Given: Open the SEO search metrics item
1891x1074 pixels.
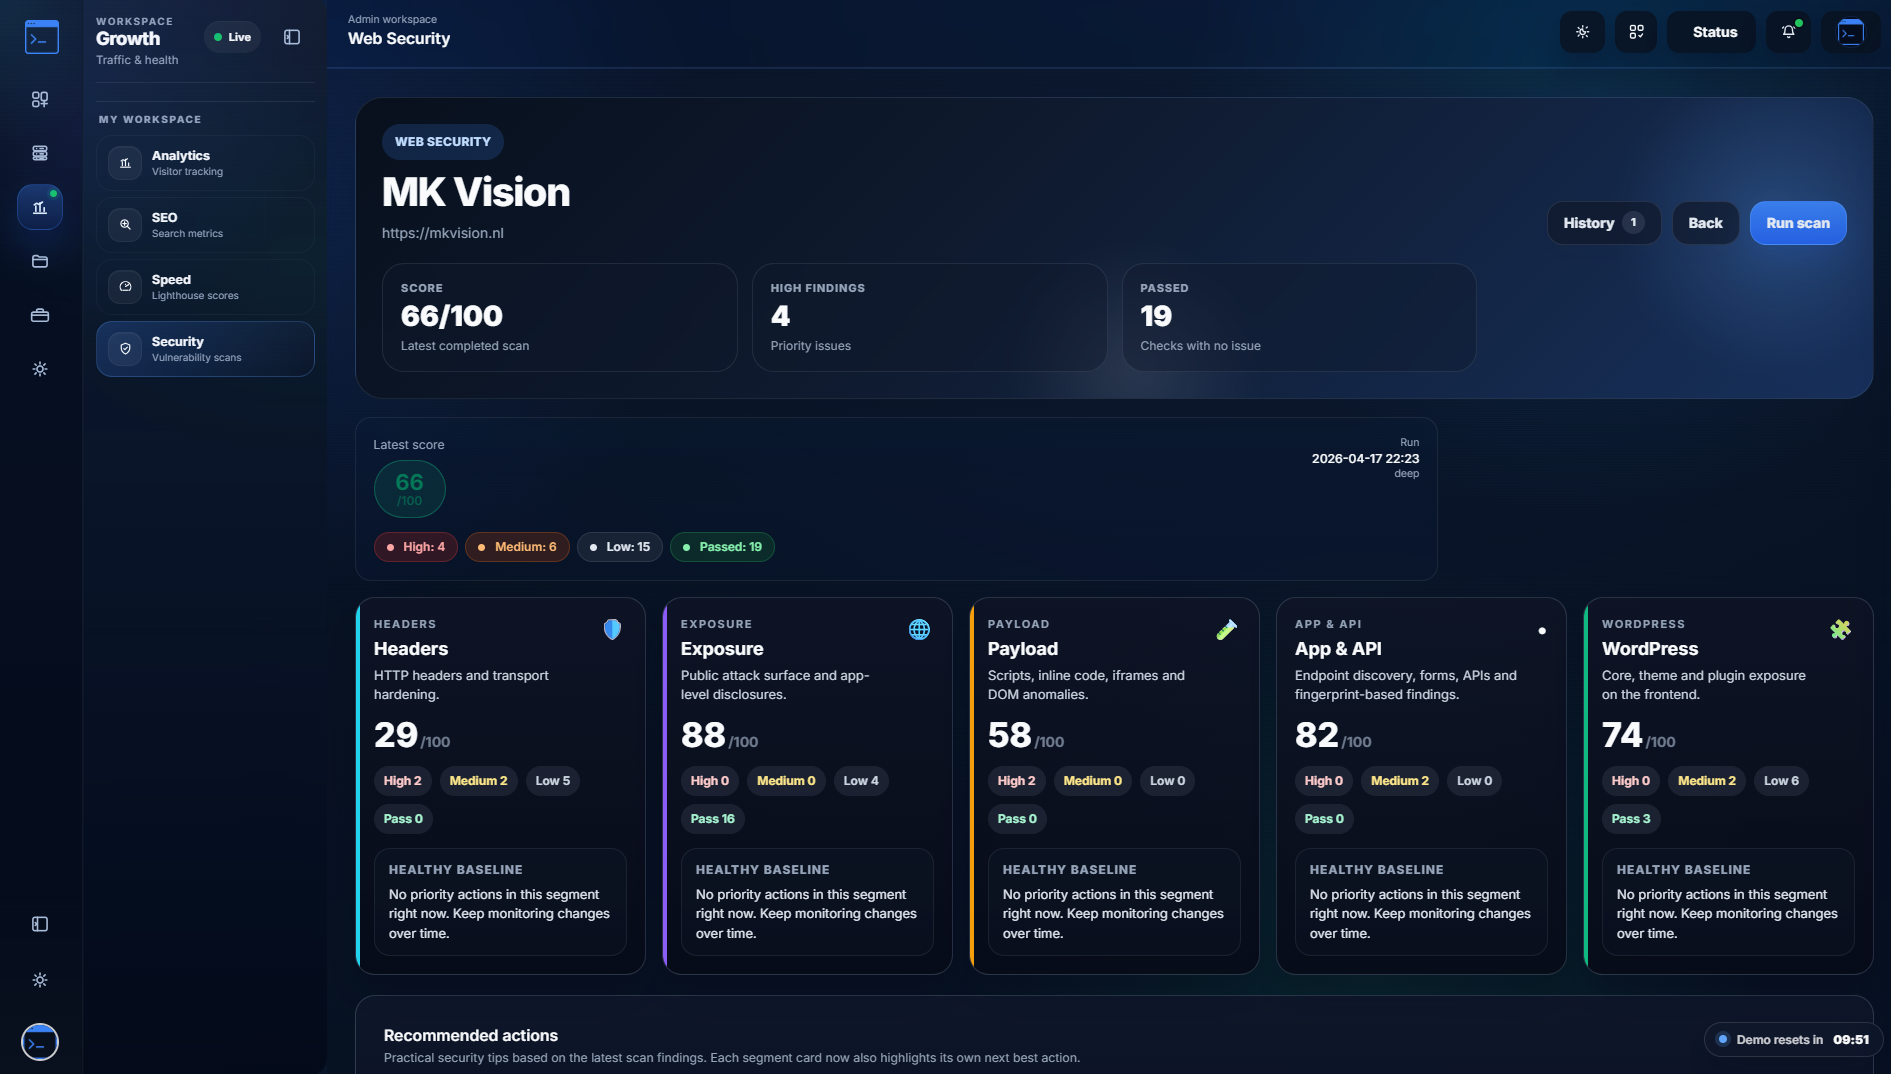Looking at the screenshot, I should tap(205, 225).
